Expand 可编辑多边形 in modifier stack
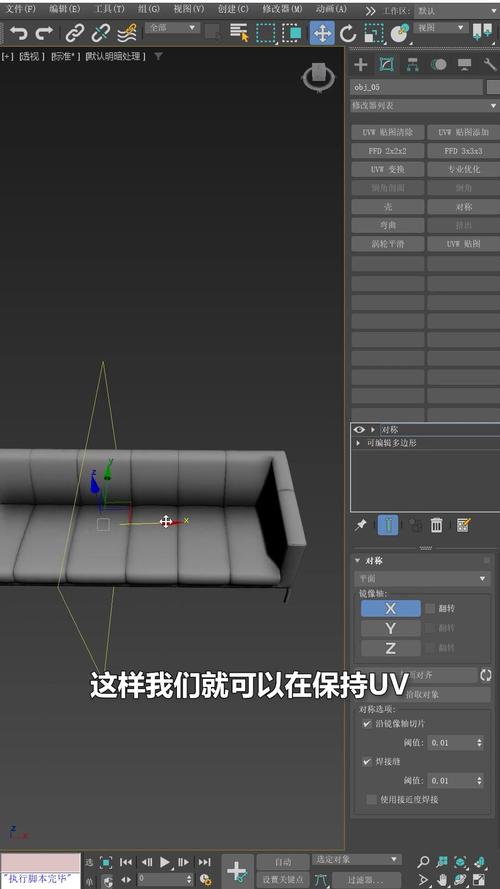This screenshot has width=500, height=889. coord(358,443)
